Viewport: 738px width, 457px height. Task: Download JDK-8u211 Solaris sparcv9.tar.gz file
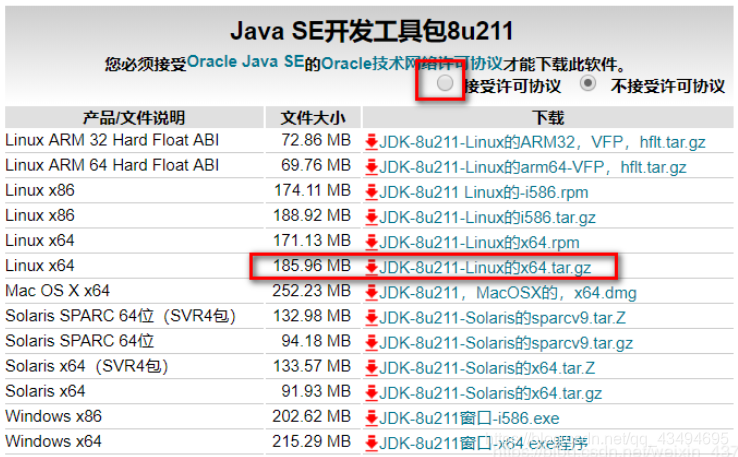click(506, 343)
